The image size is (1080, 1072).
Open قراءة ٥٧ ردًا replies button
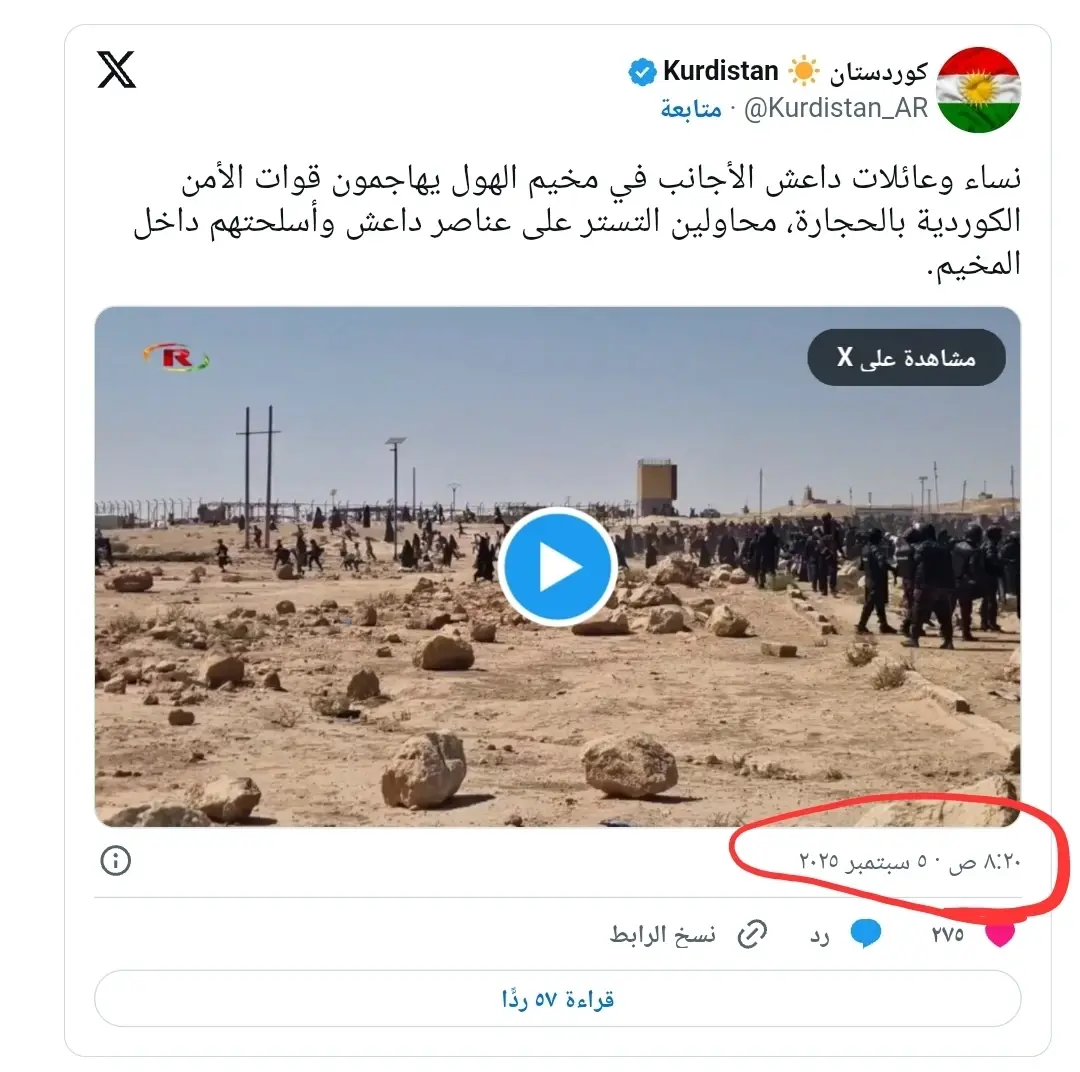pyautogui.click(x=557, y=998)
